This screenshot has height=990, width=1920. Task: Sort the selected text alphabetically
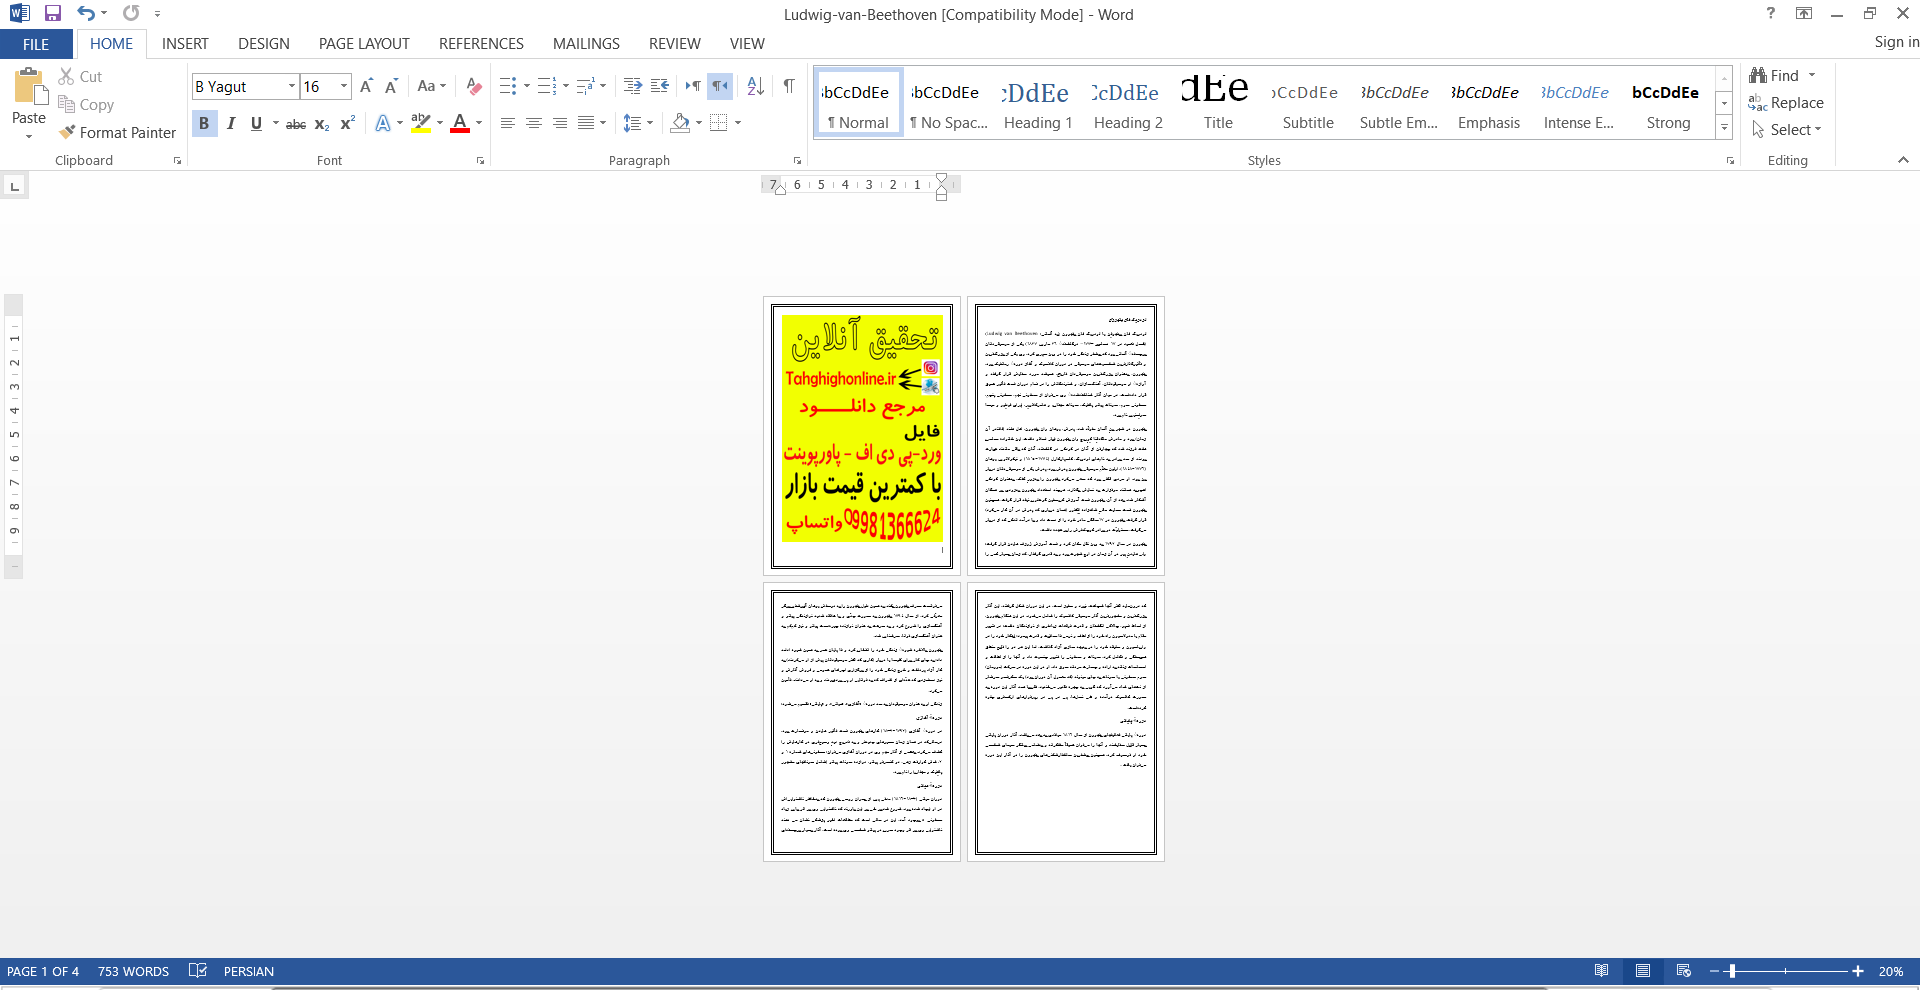(756, 87)
